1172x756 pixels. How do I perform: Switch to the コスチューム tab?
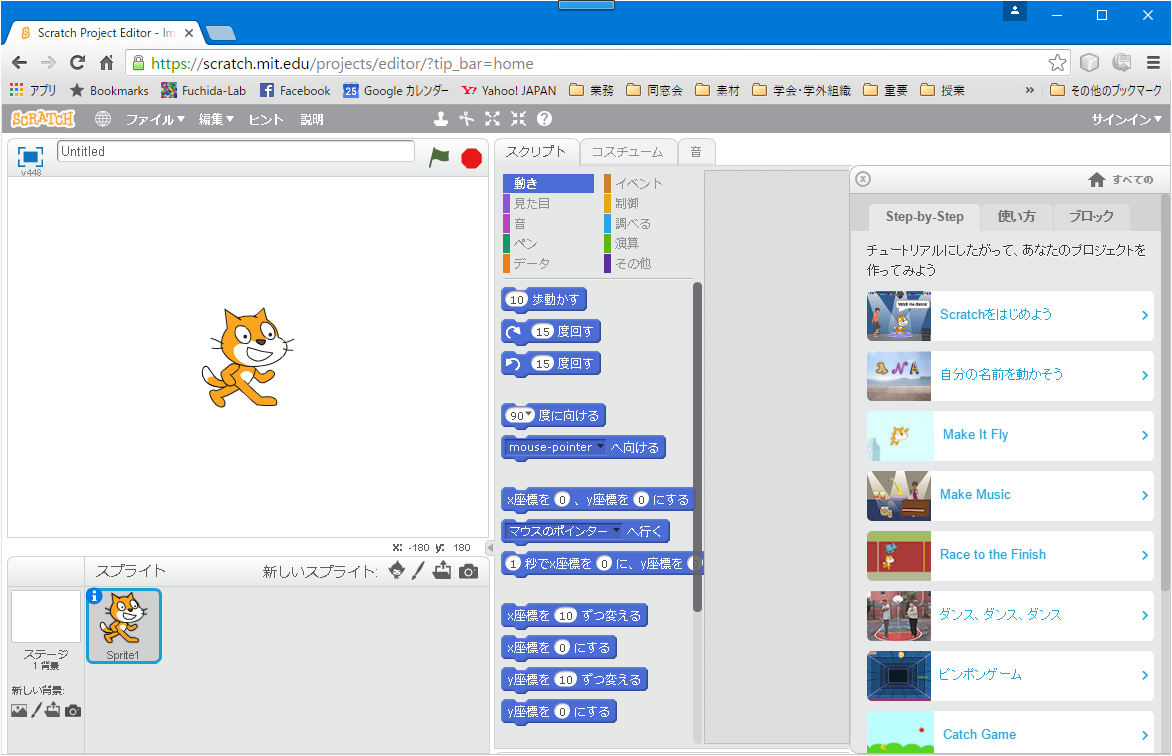(627, 152)
